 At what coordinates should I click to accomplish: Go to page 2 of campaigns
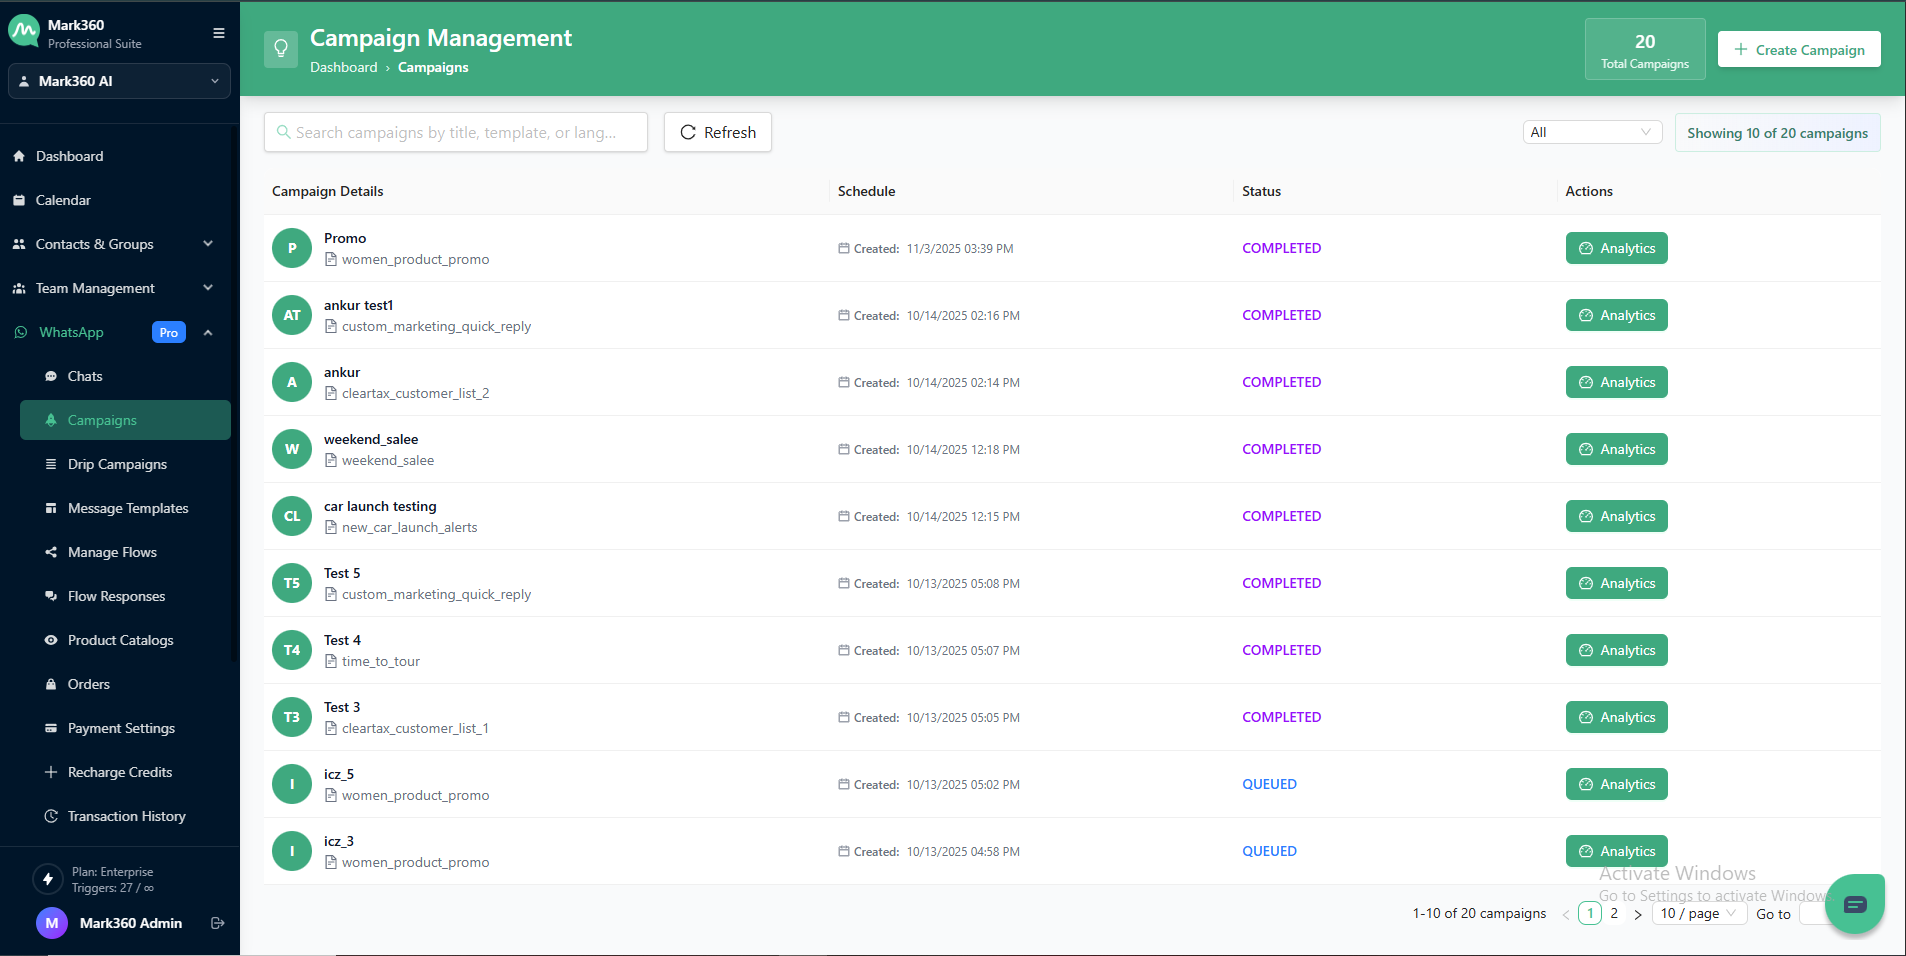point(1614,913)
